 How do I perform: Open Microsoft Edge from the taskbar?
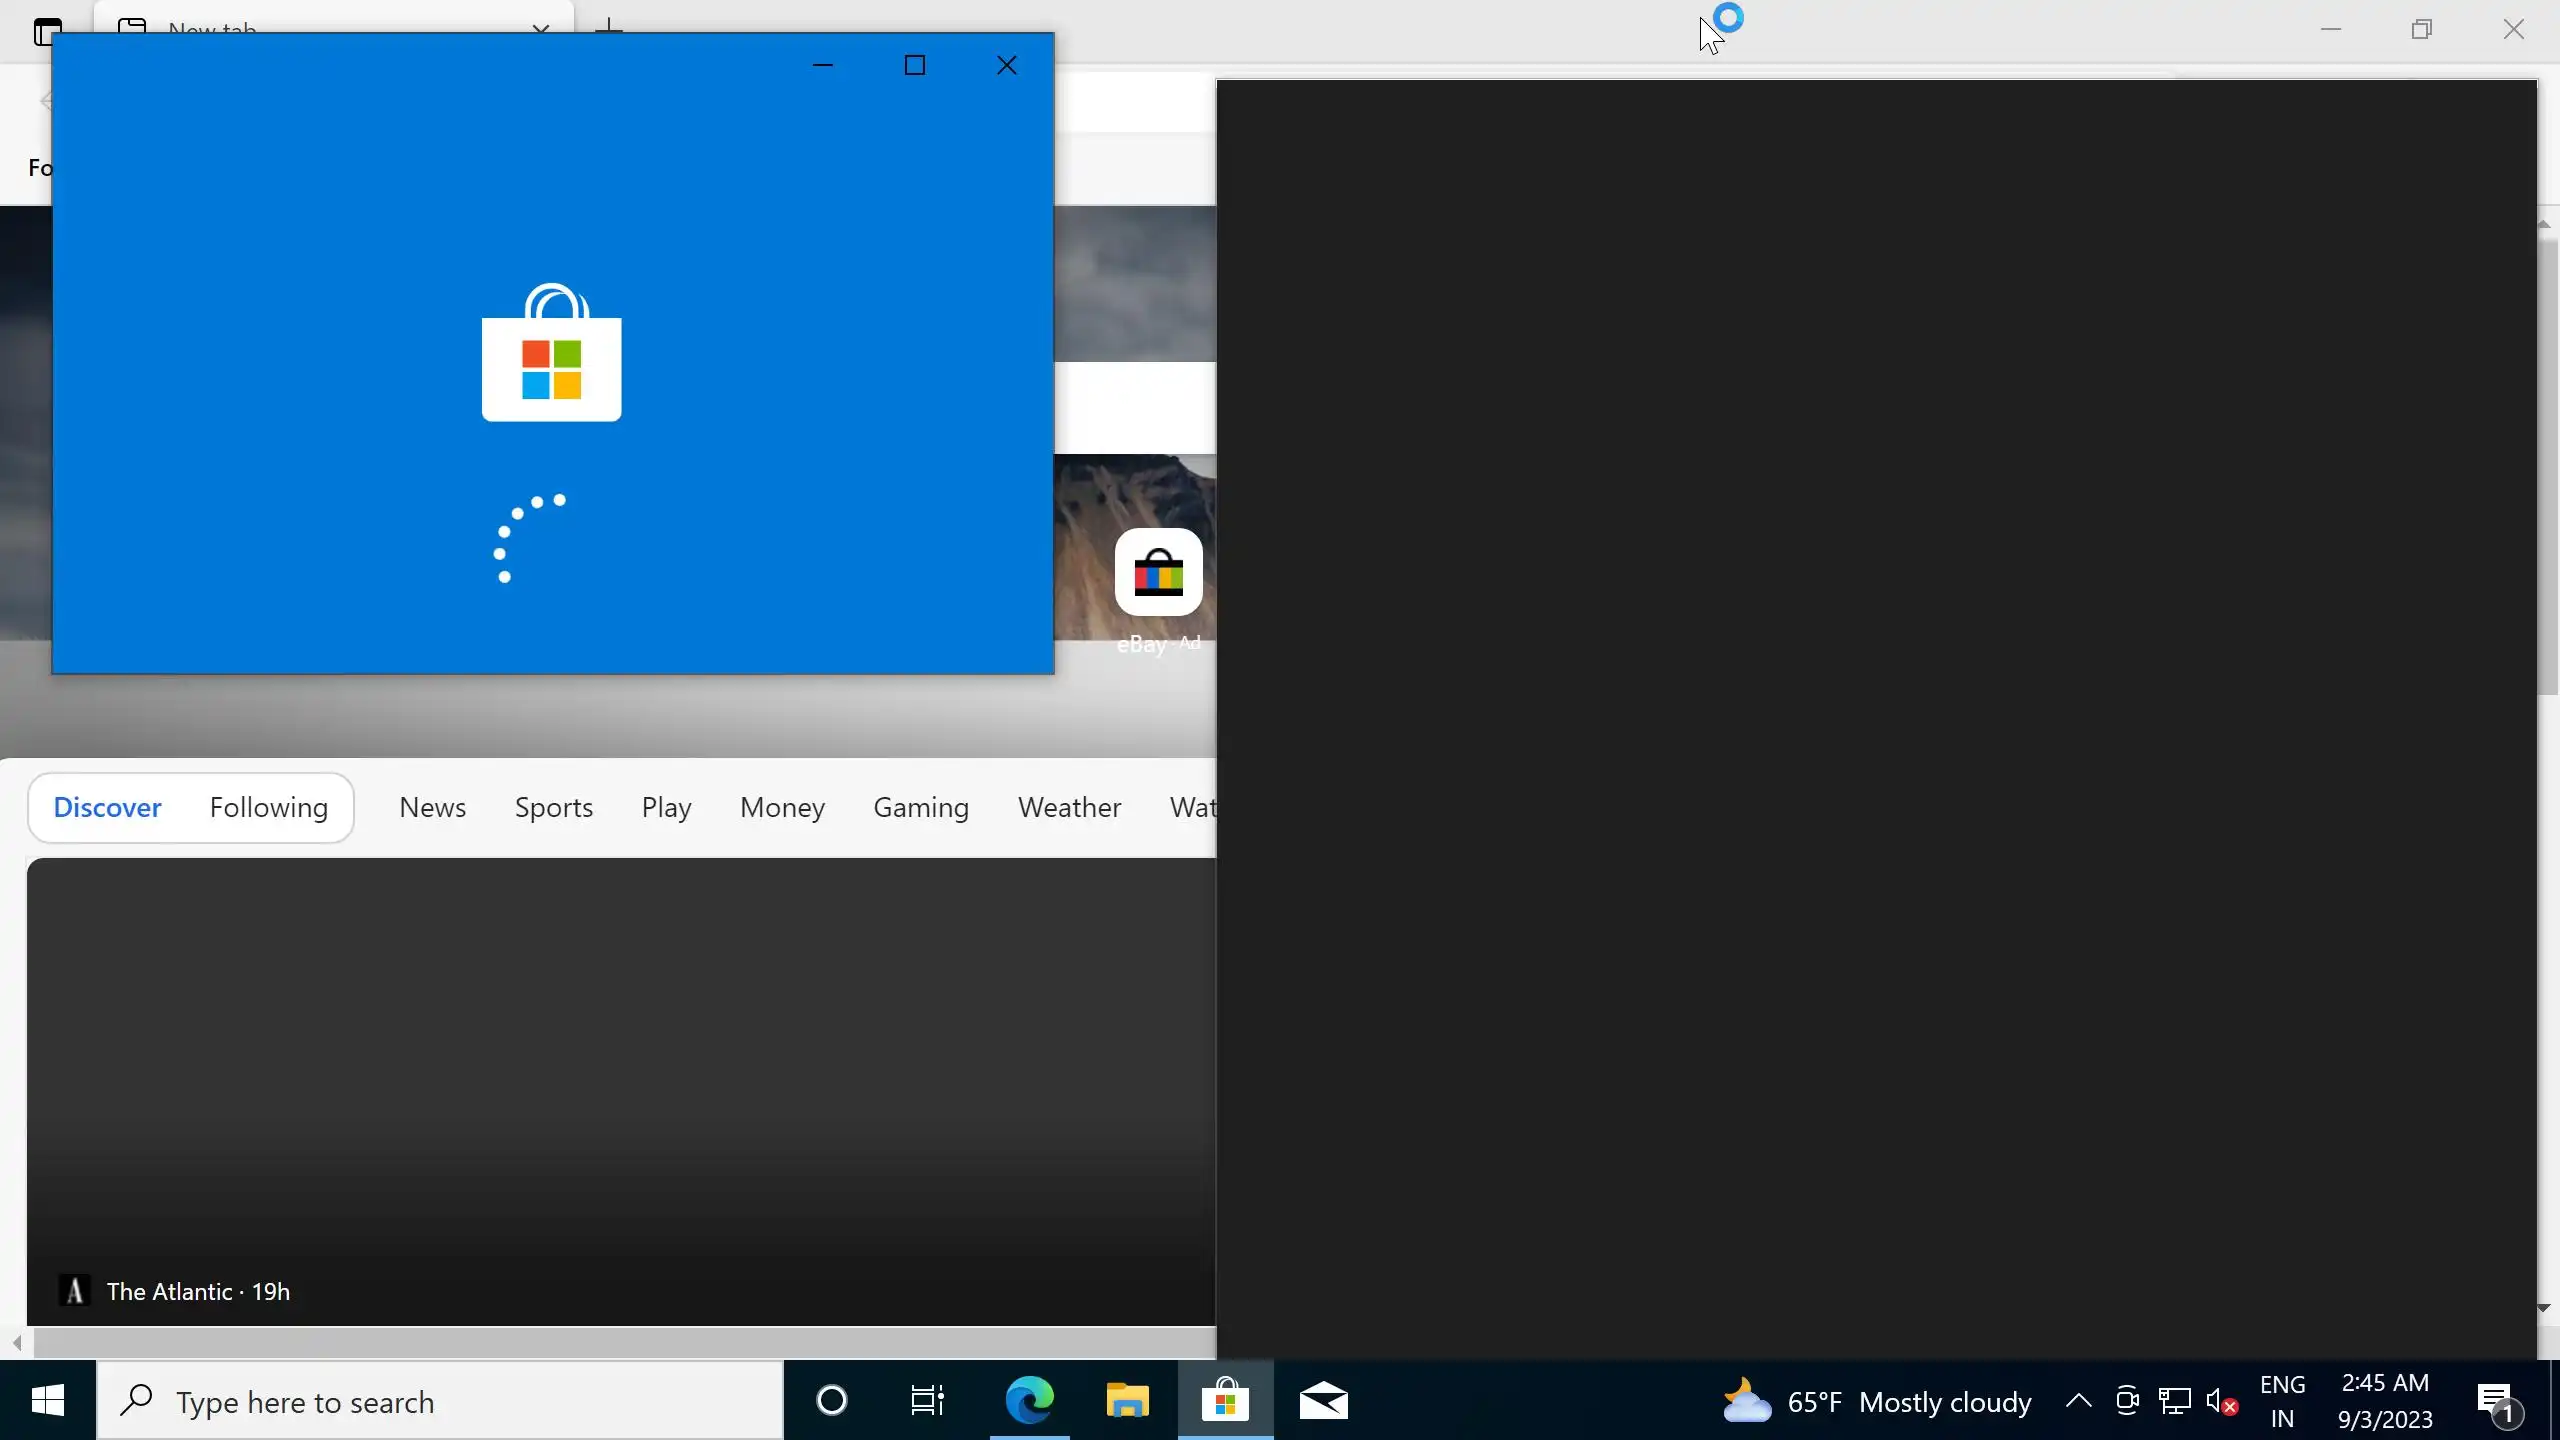1029,1401
